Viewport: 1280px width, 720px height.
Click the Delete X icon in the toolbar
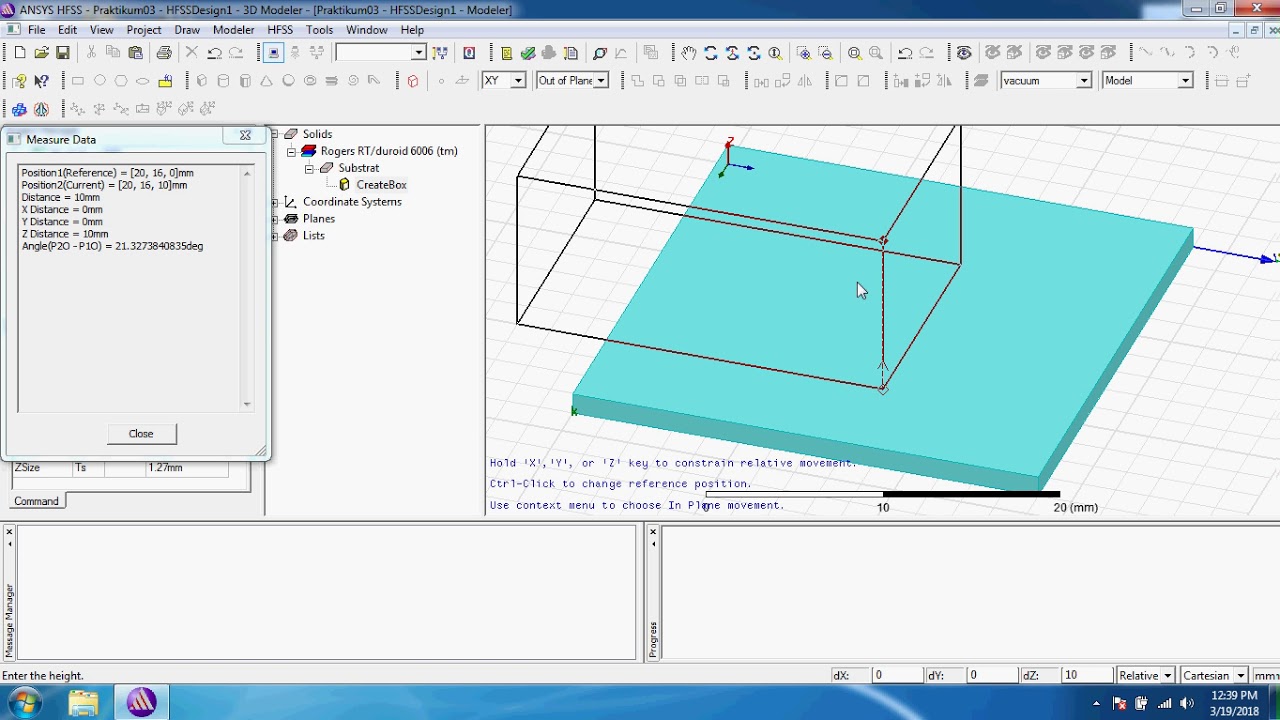click(192, 53)
